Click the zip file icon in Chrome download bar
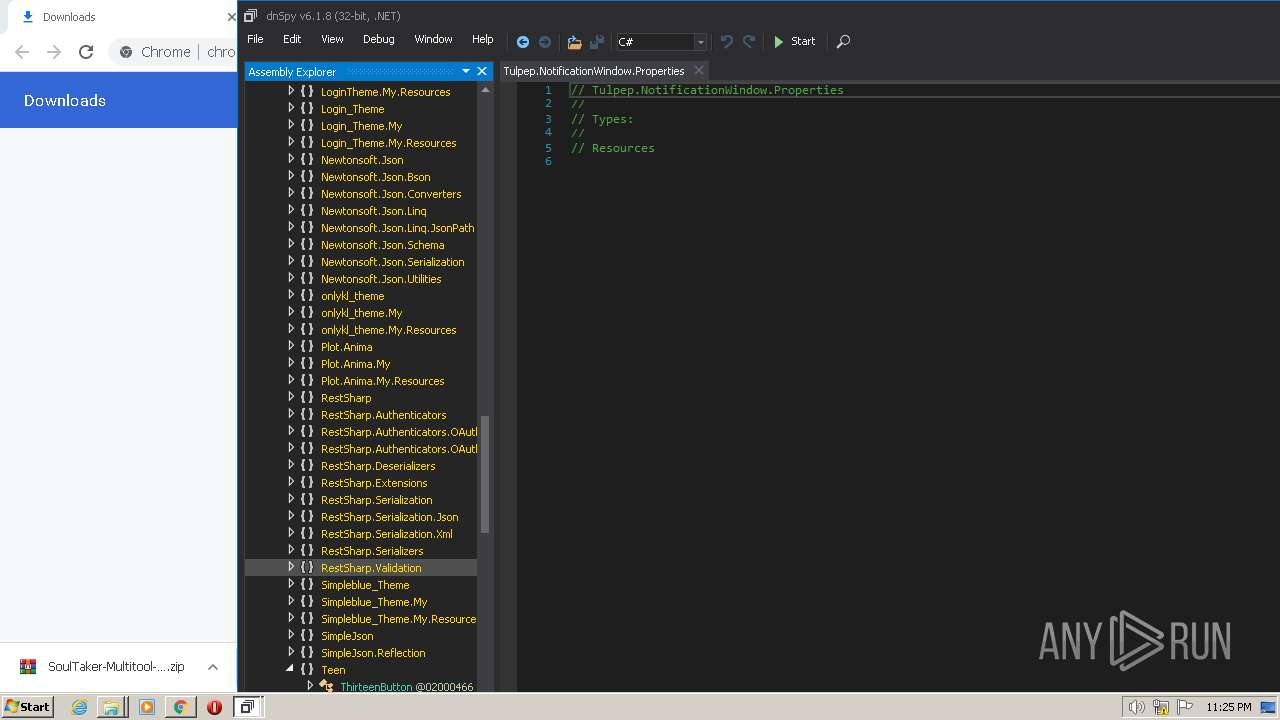This screenshot has width=1280, height=720. tap(28, 667)
